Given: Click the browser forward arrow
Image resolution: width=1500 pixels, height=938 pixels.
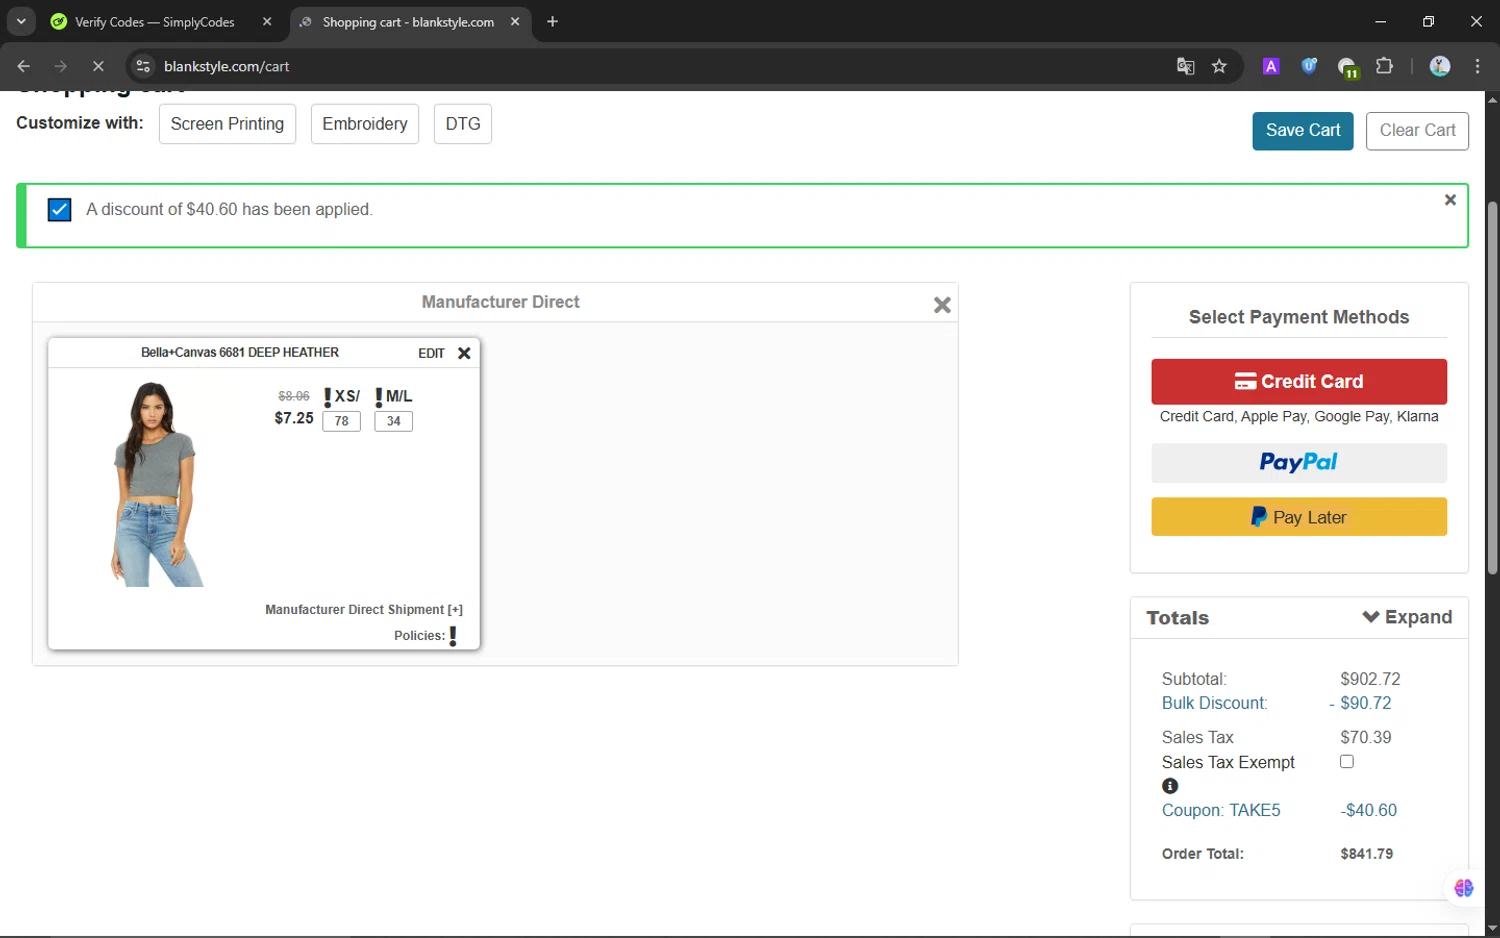Looking at the screenshot, I should point(61,66).
